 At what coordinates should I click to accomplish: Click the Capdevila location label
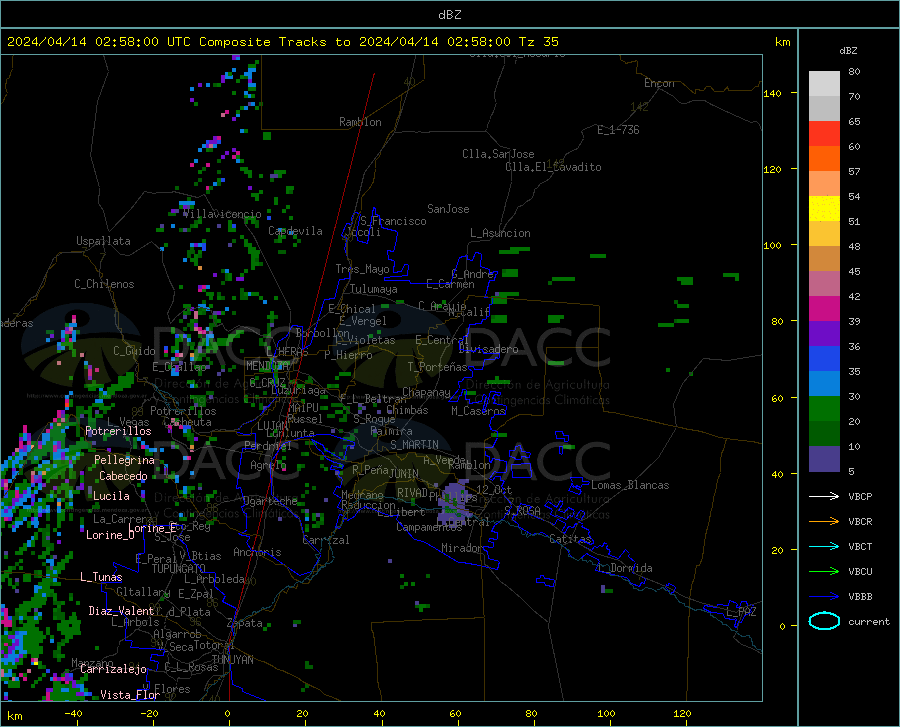295,231
